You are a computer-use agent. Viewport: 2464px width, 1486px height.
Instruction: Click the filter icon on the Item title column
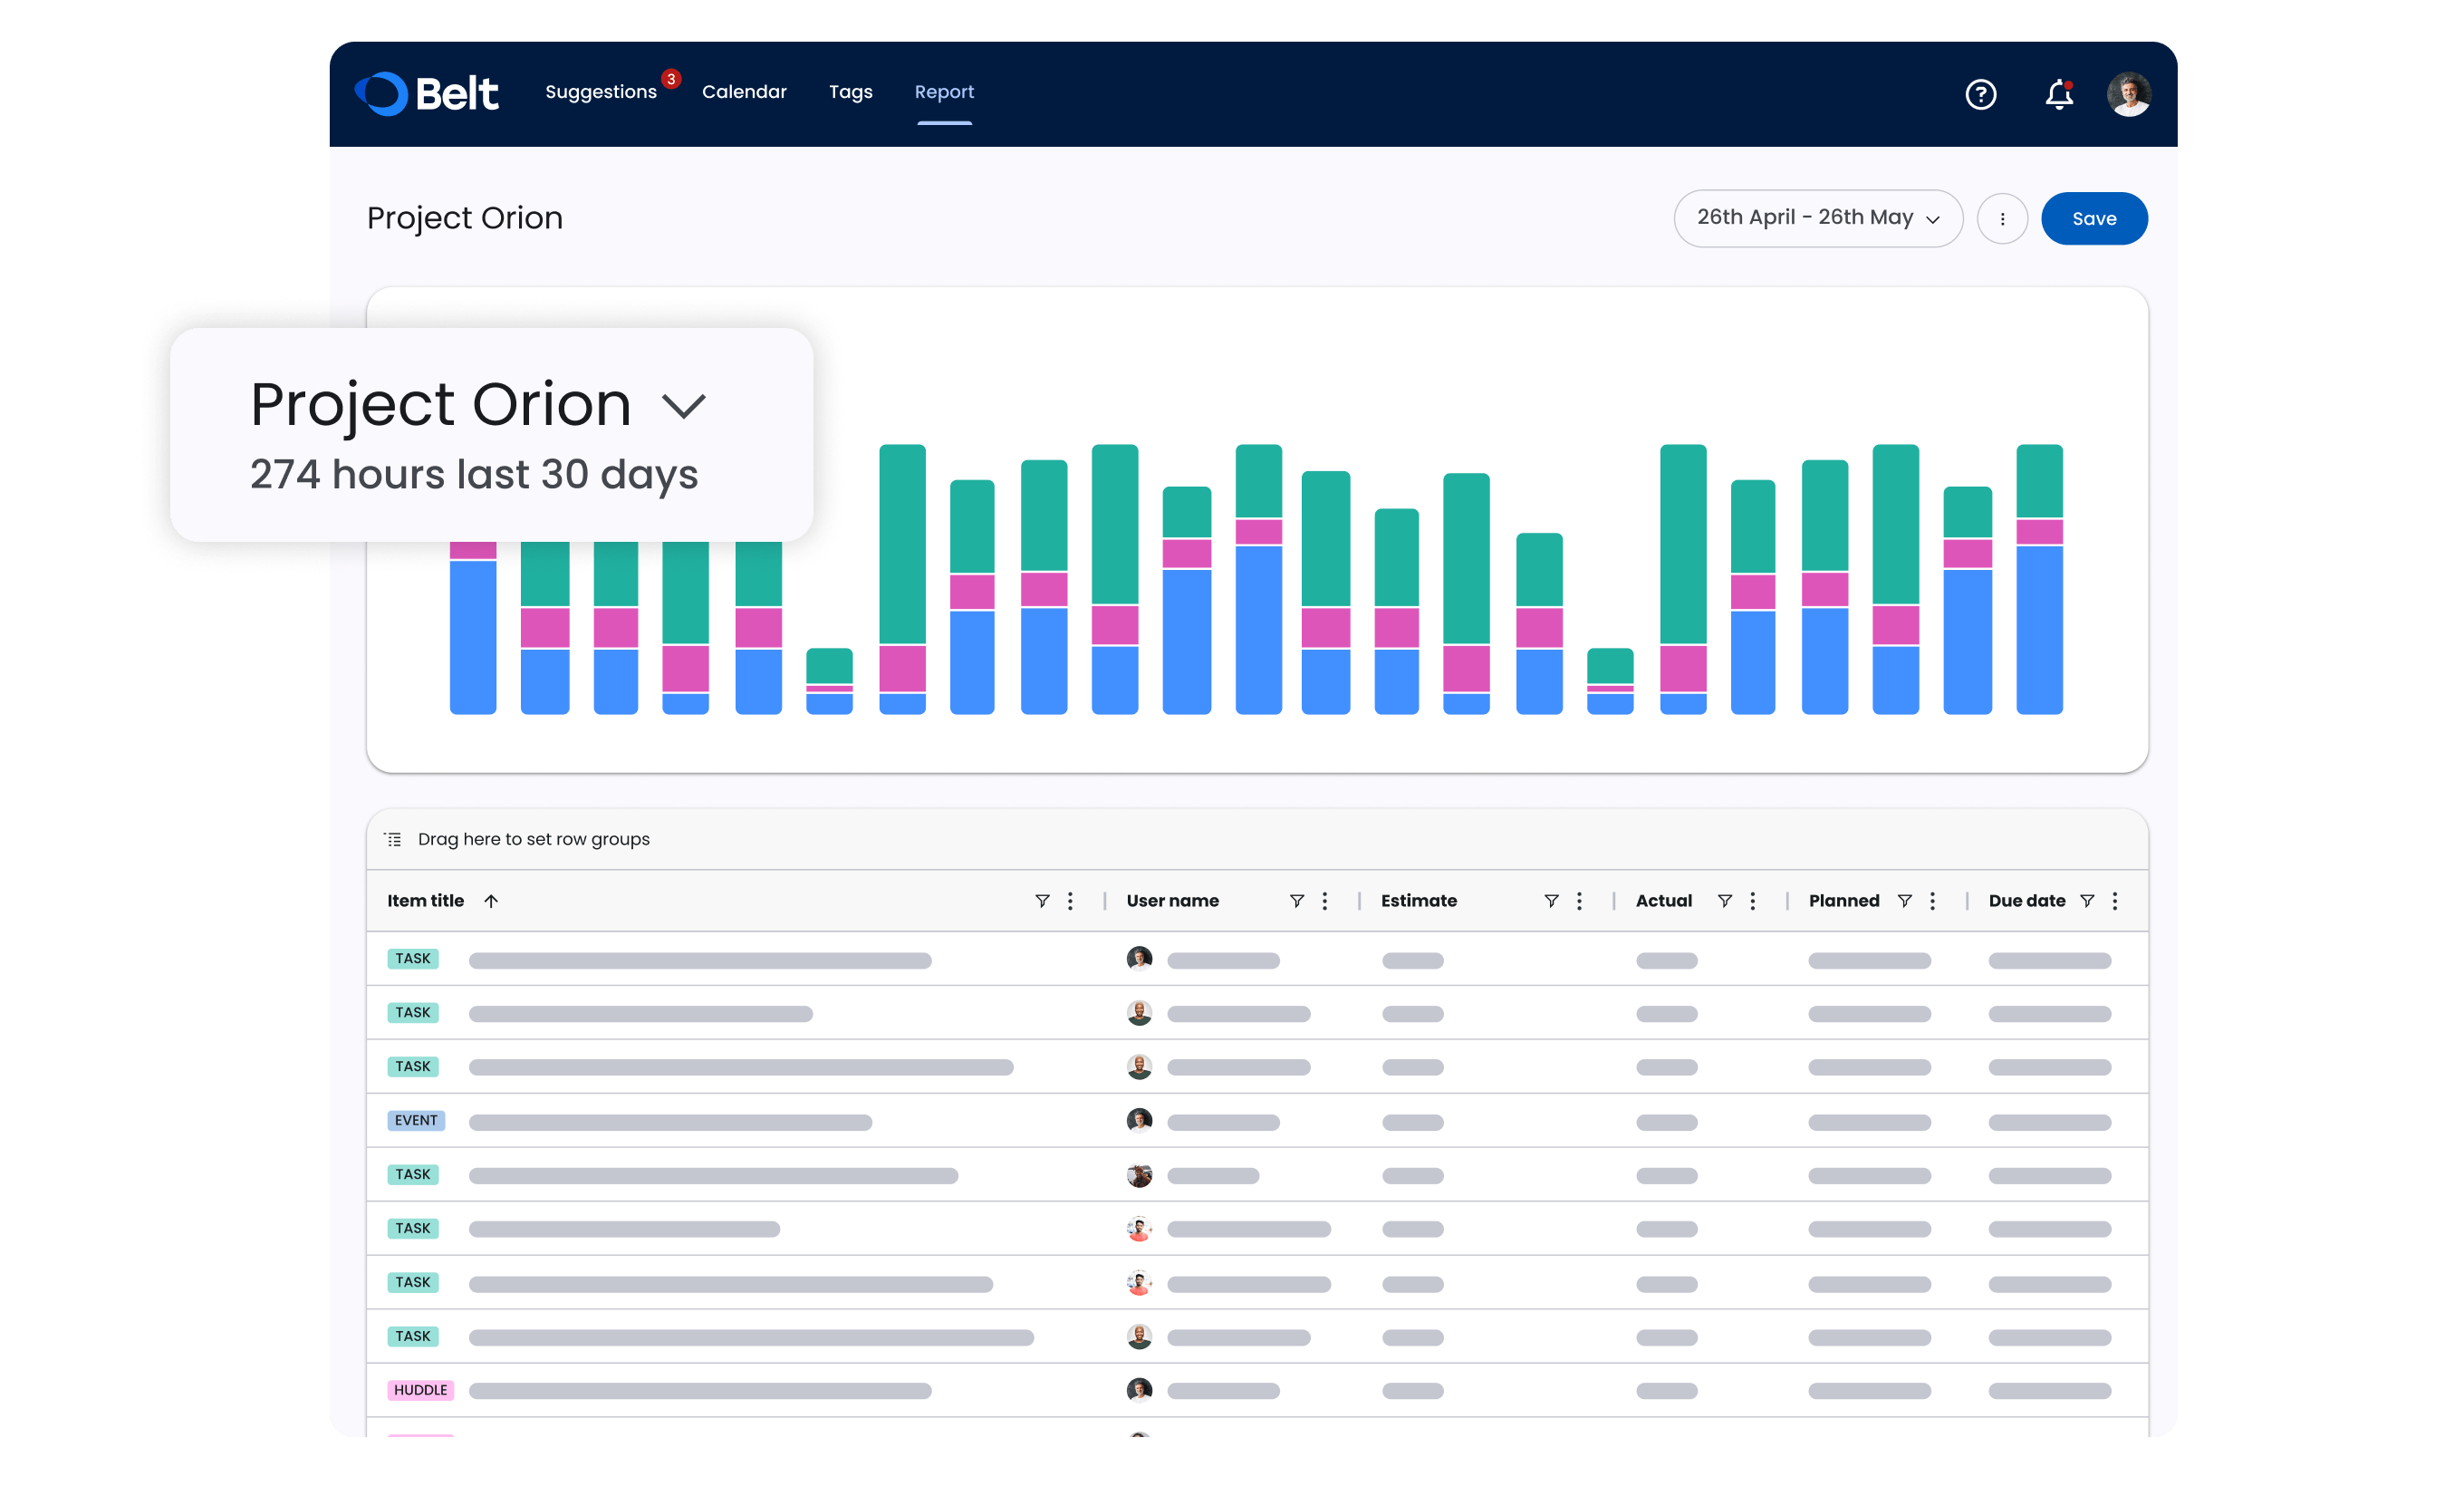click(1042, 901)
